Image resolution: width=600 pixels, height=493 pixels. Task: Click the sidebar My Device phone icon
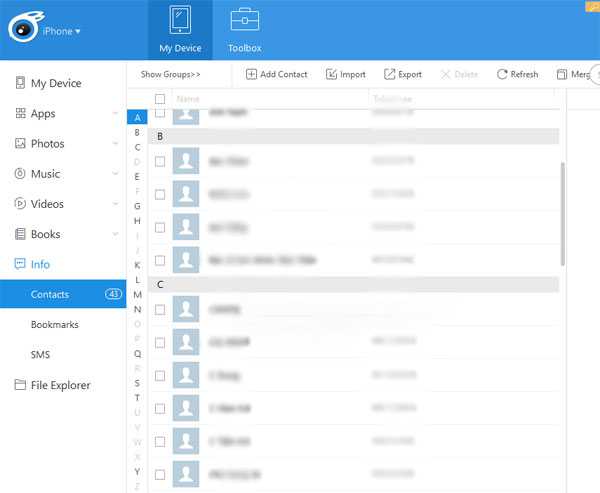point(20,83)
